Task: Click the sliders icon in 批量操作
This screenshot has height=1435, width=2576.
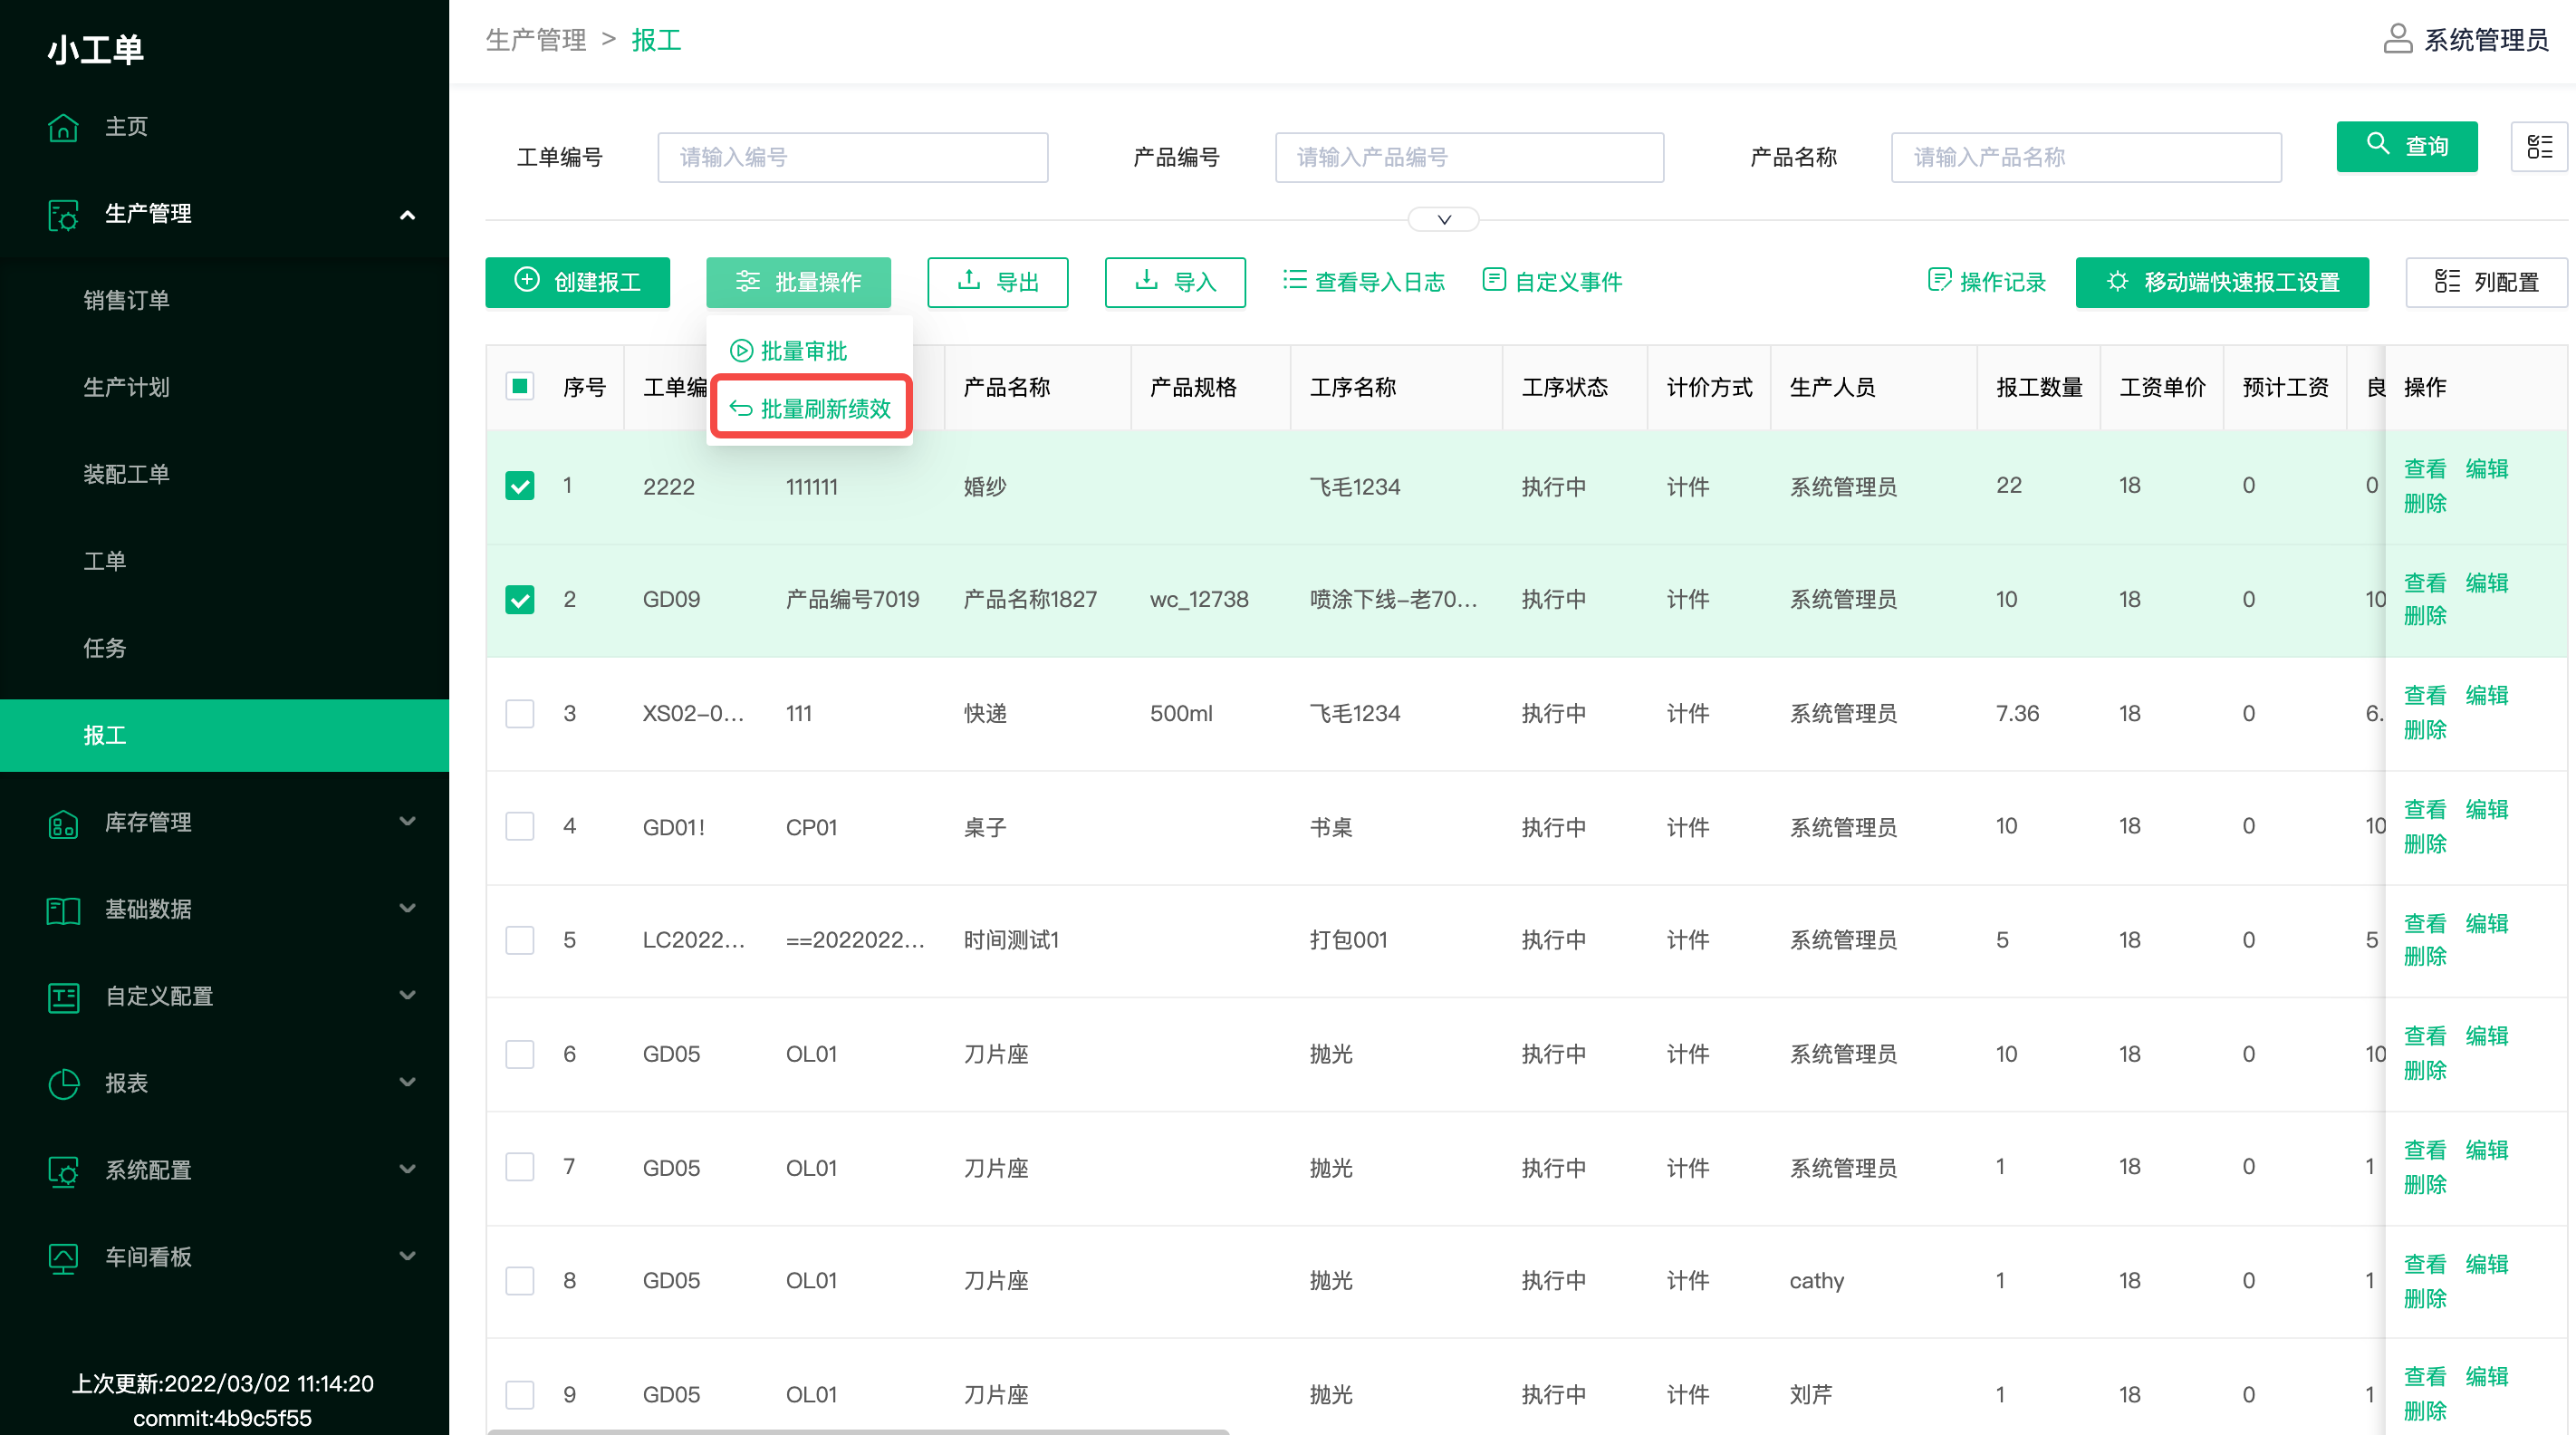Action: click(x=748, y=282)
